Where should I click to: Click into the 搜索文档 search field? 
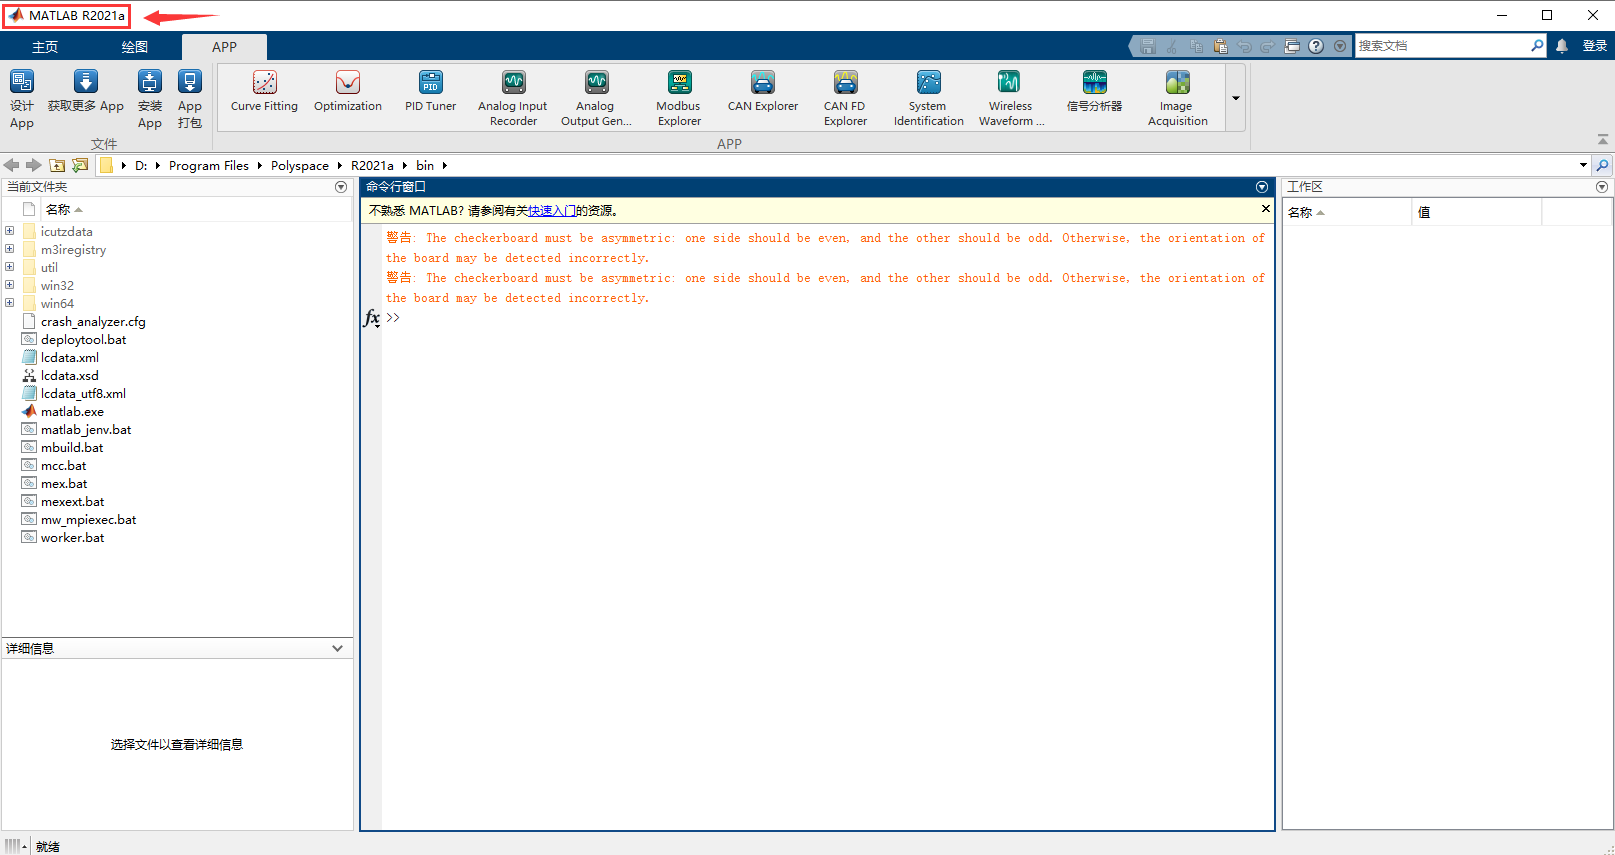pos(1442,46)
